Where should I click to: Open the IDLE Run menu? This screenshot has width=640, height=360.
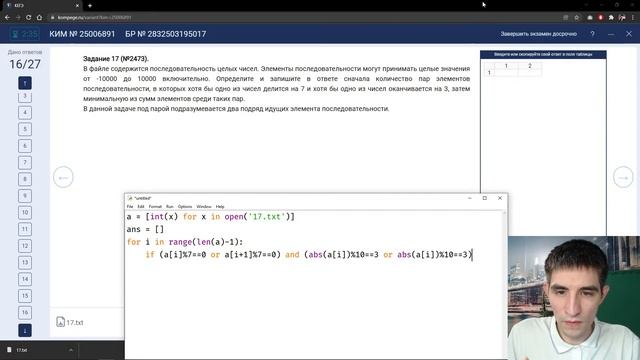click(x=170, y=207)
